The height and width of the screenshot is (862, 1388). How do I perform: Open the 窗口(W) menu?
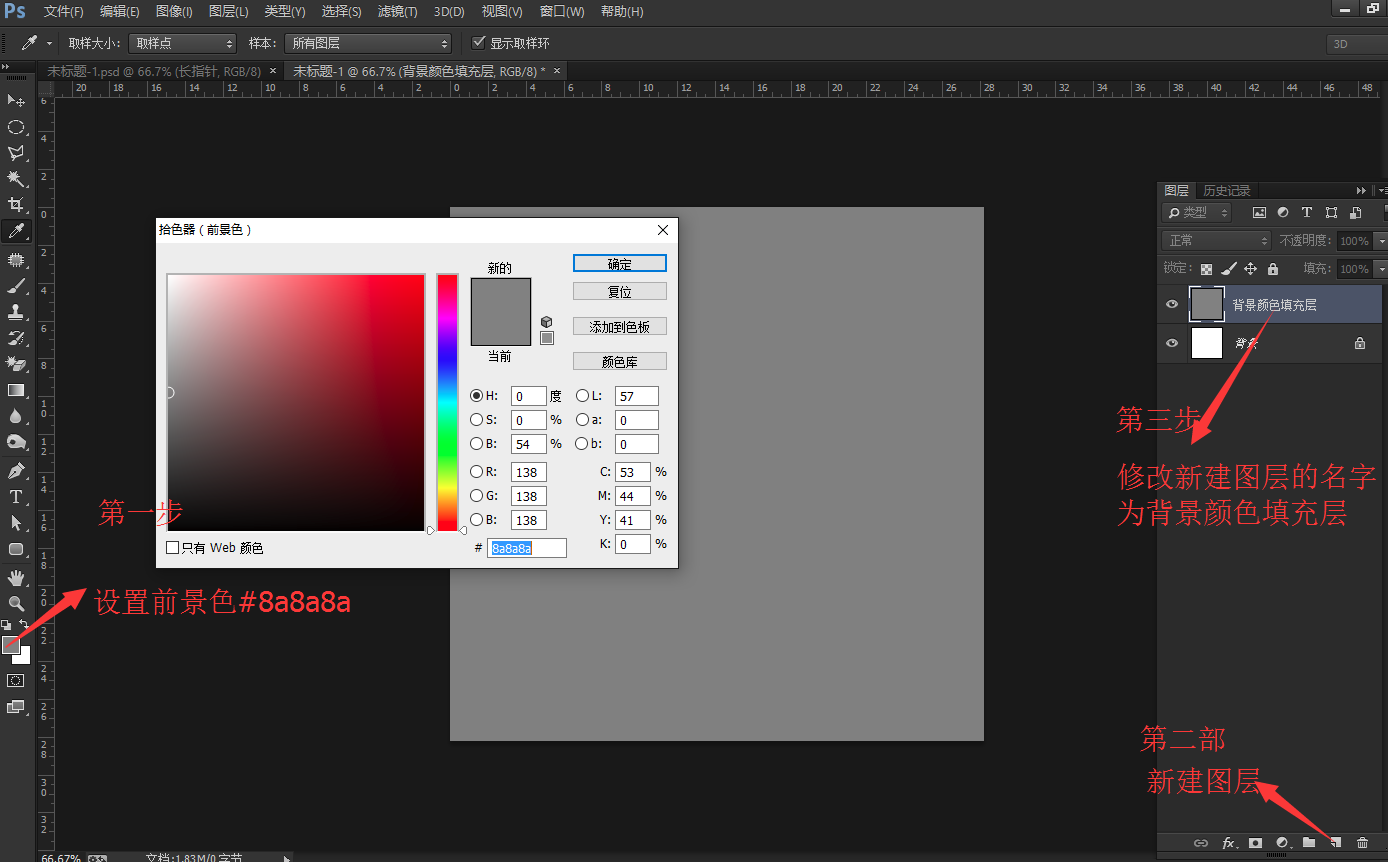[562, 12]
